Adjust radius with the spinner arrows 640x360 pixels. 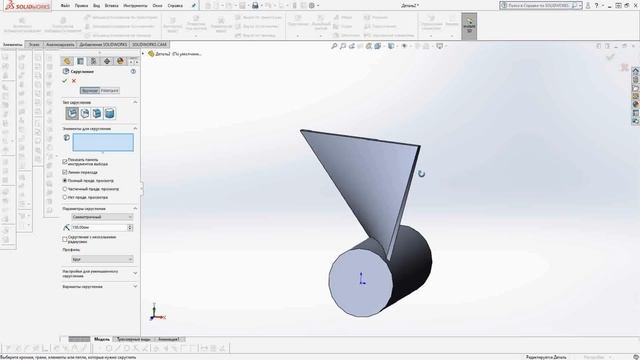click(130, 227)
